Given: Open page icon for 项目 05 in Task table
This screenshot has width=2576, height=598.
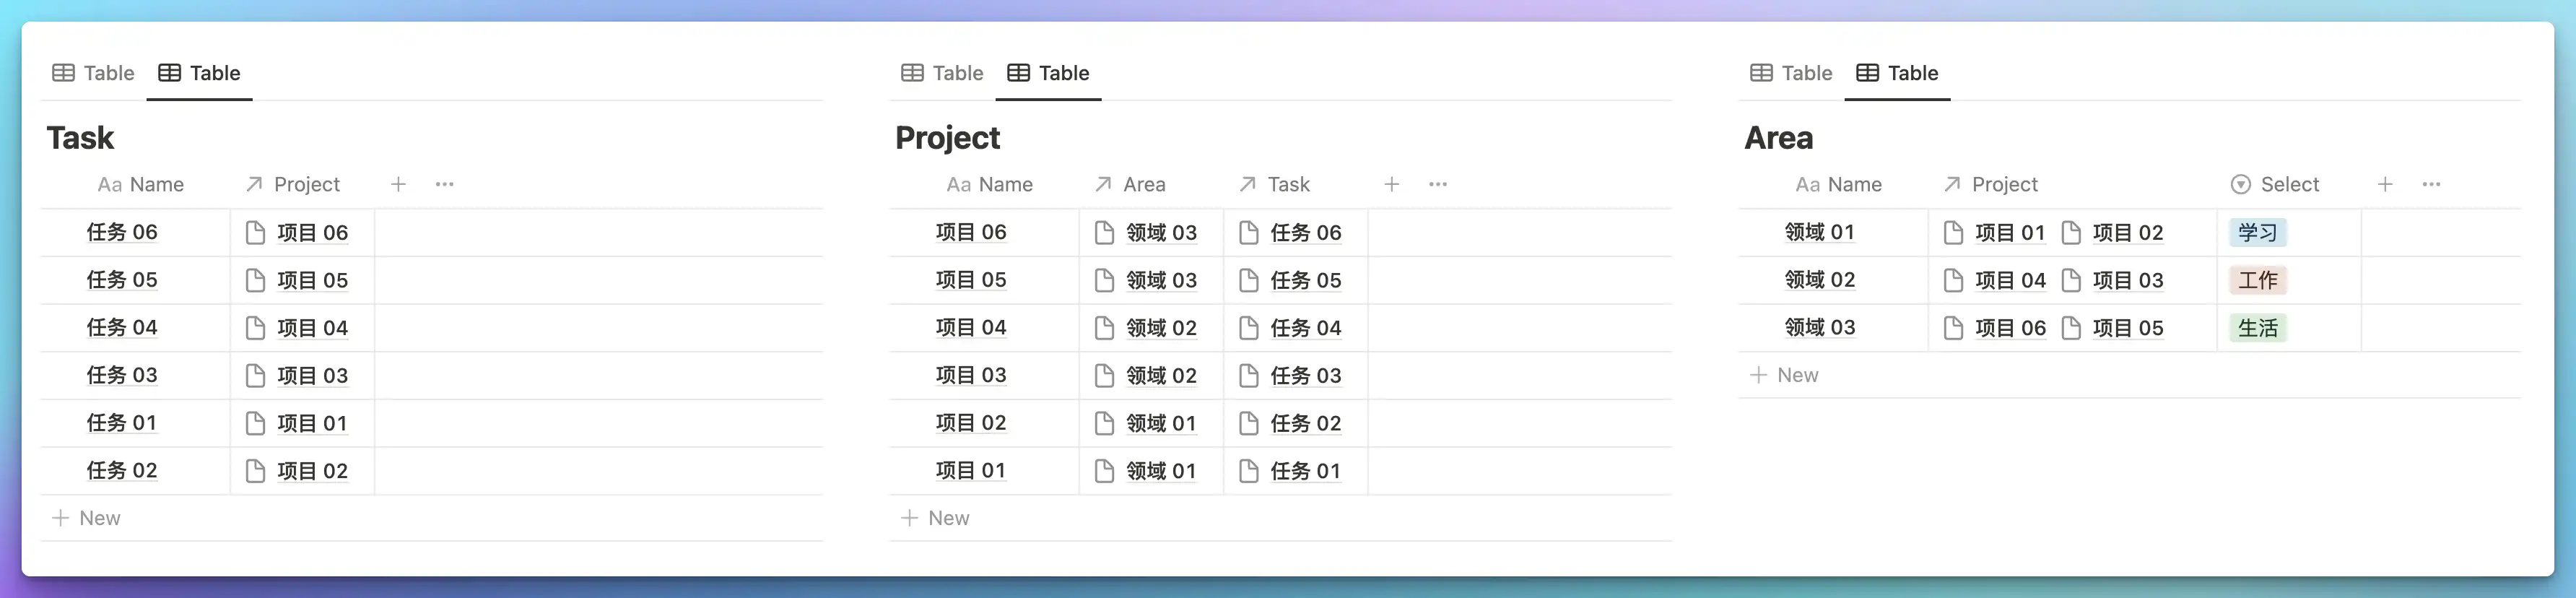Looking at the screenshot, I should 255,280.
